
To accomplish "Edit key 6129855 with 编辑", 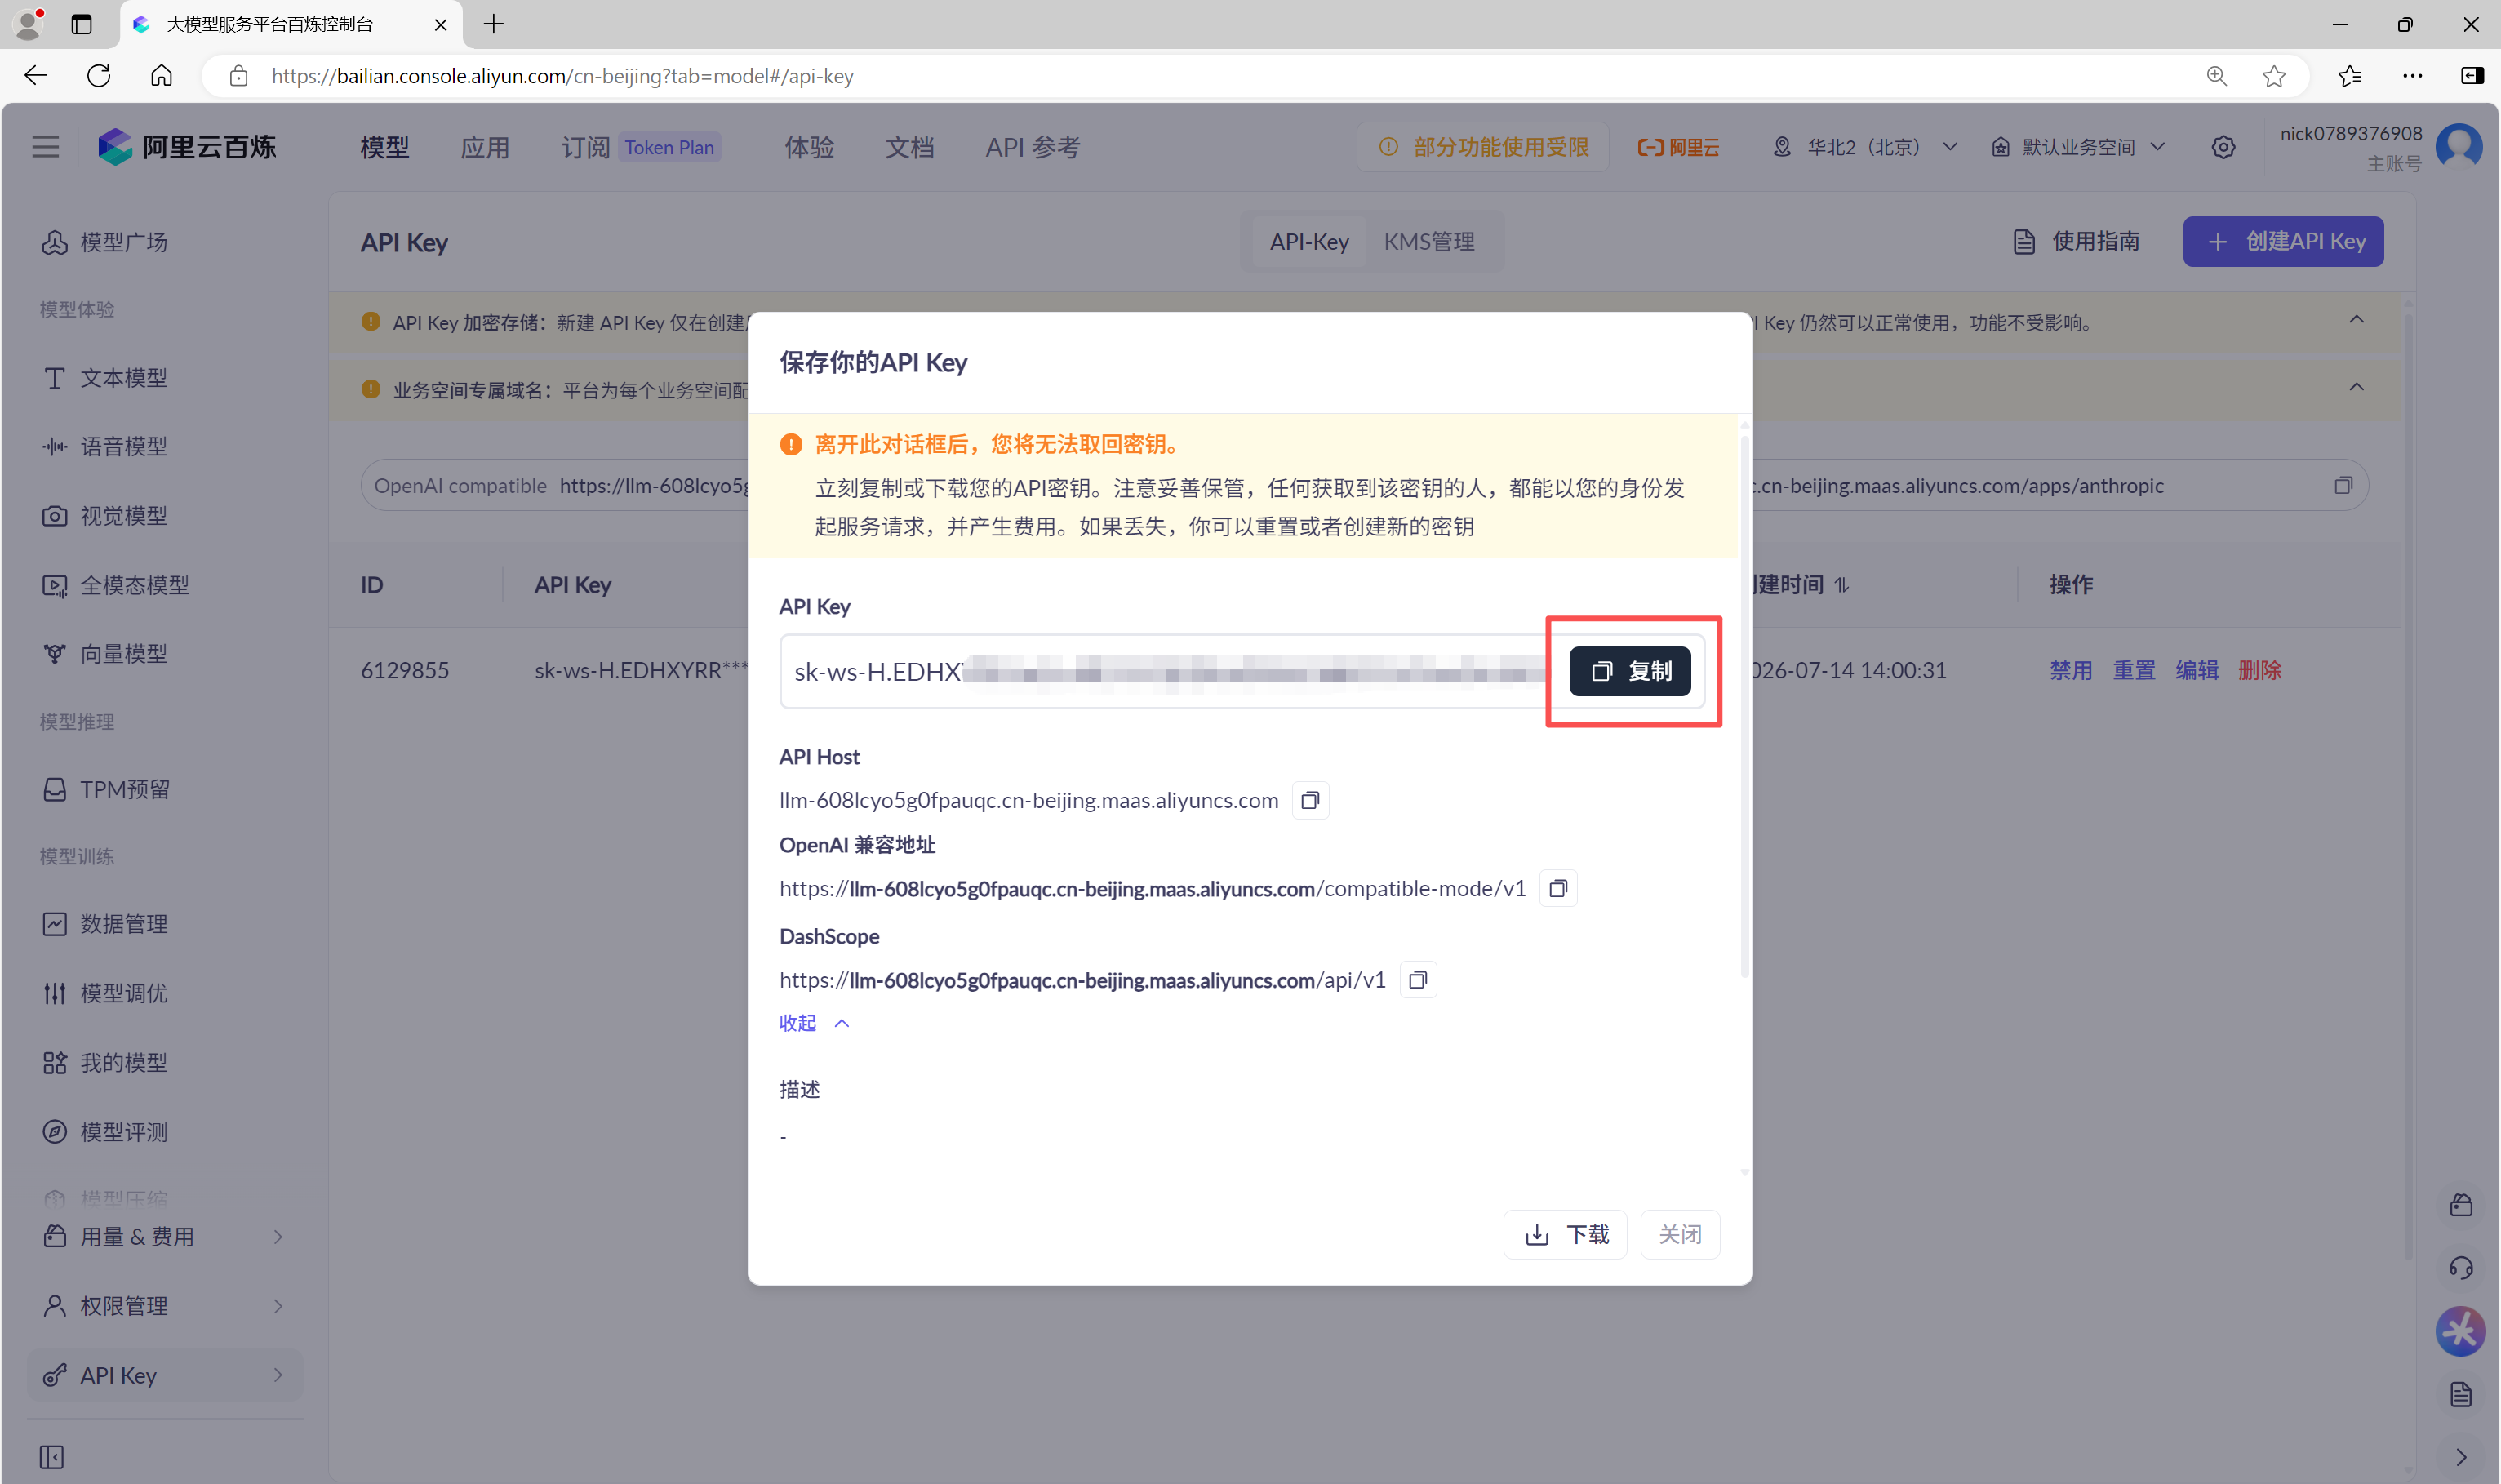I will (x=2197, y=670).
